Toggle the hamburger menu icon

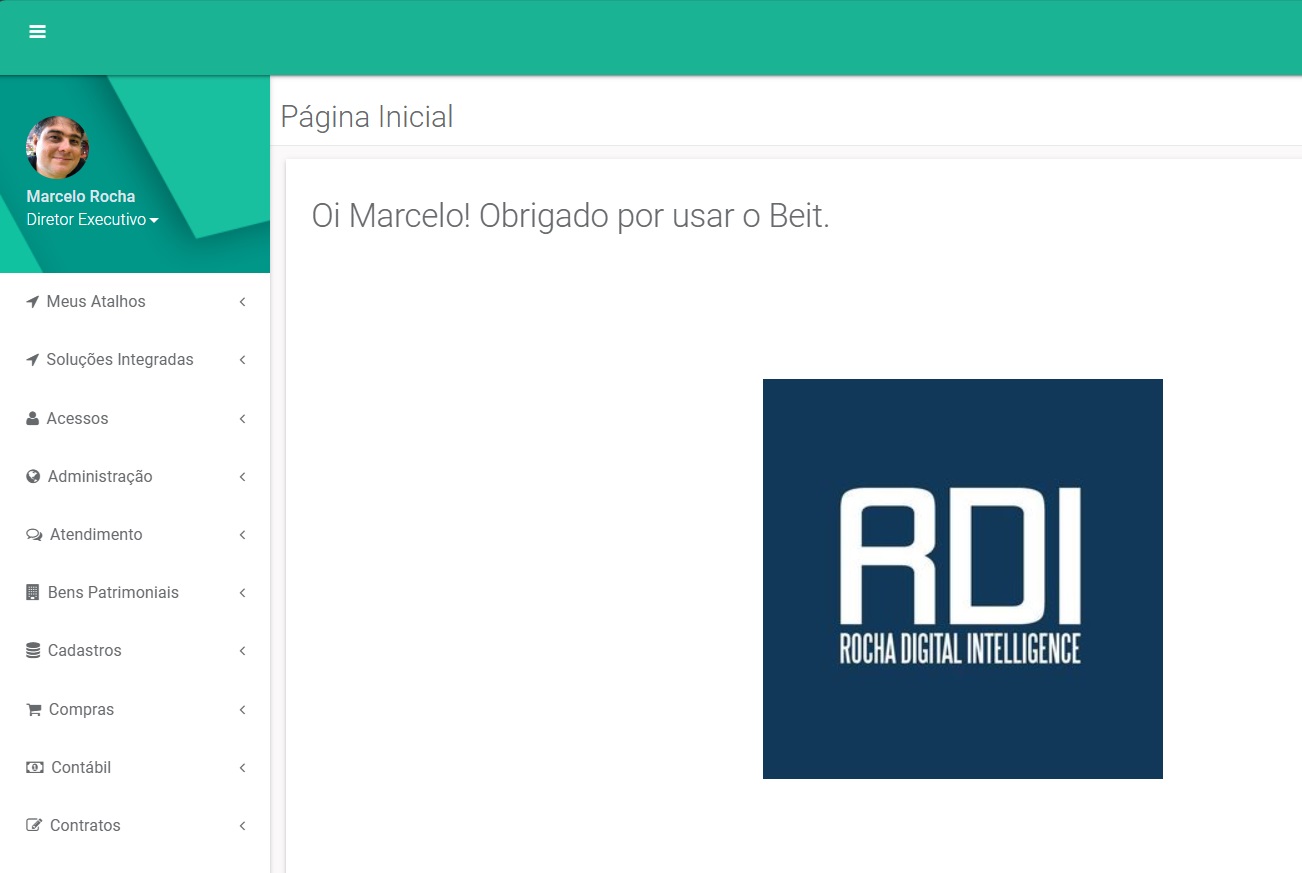pyautogui.click(x=37, y=32)
